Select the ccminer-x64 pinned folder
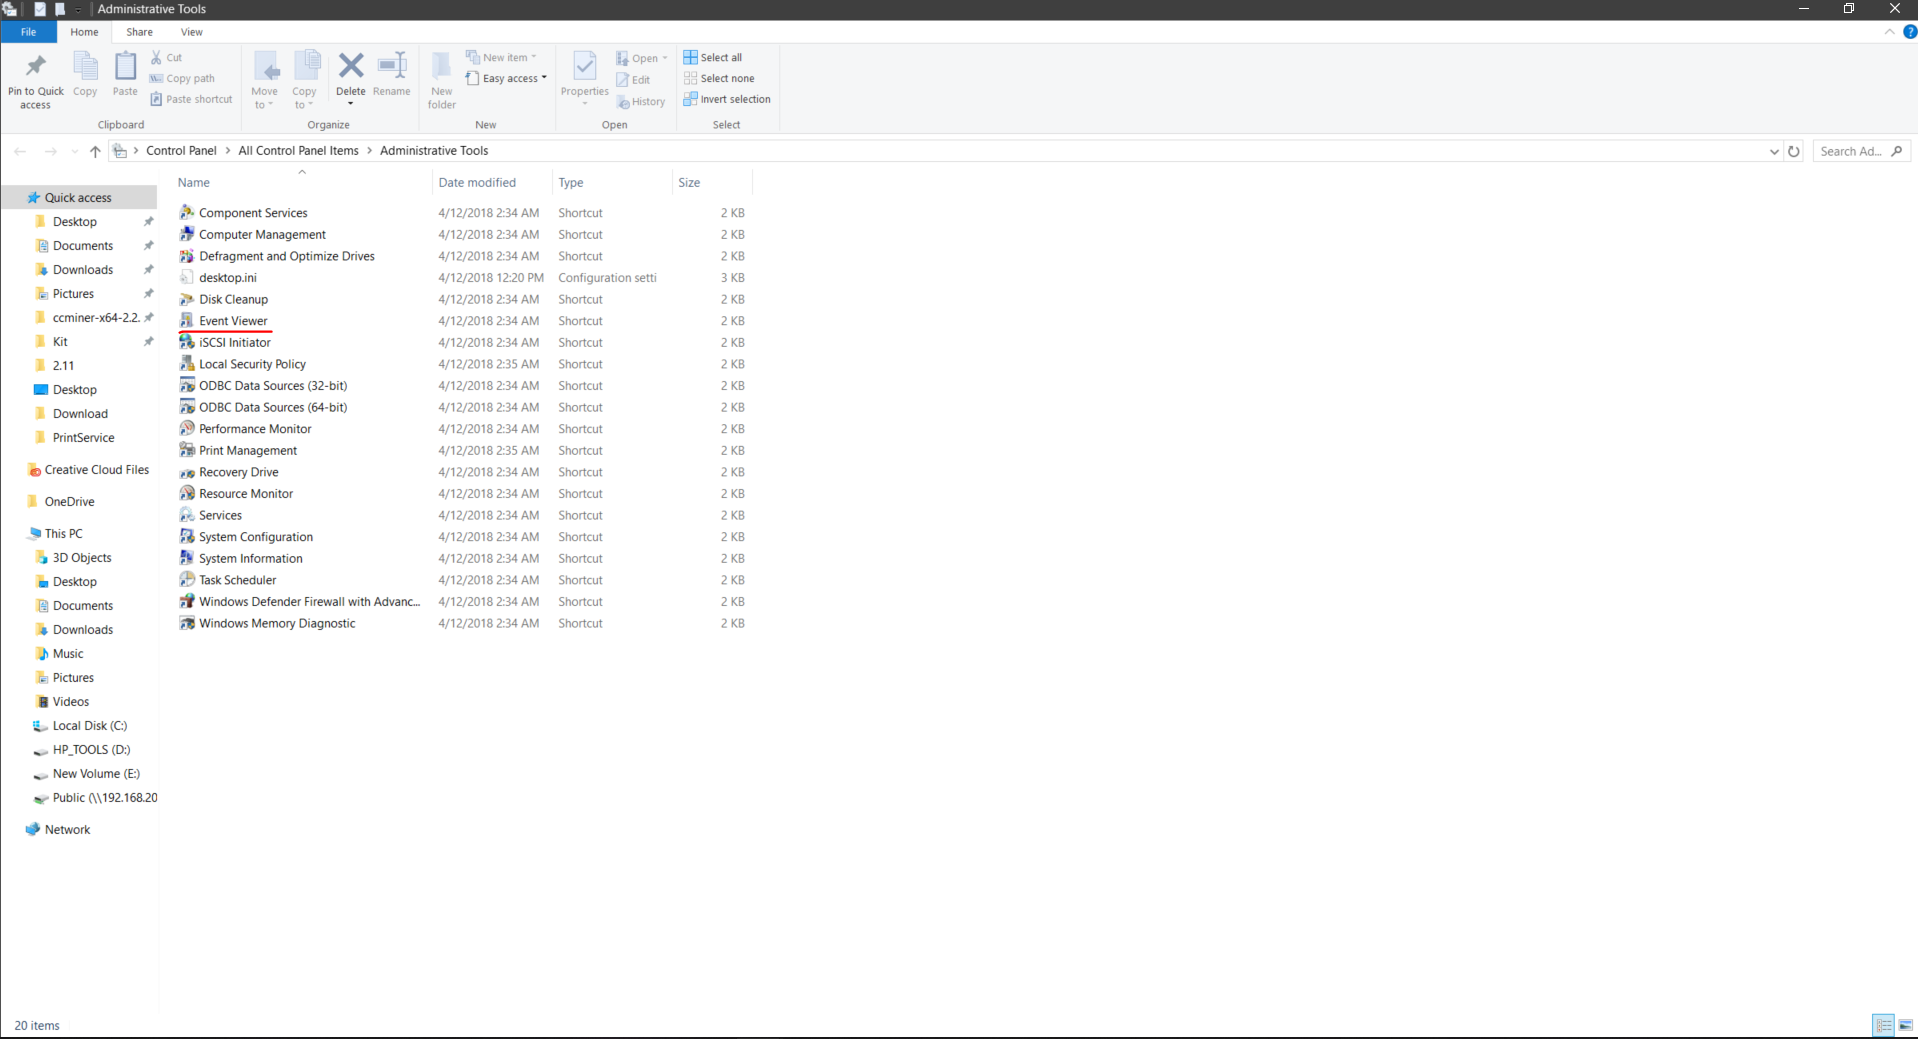The image size is (1918, 1039). pyautogui.click(x=95, y=318)
